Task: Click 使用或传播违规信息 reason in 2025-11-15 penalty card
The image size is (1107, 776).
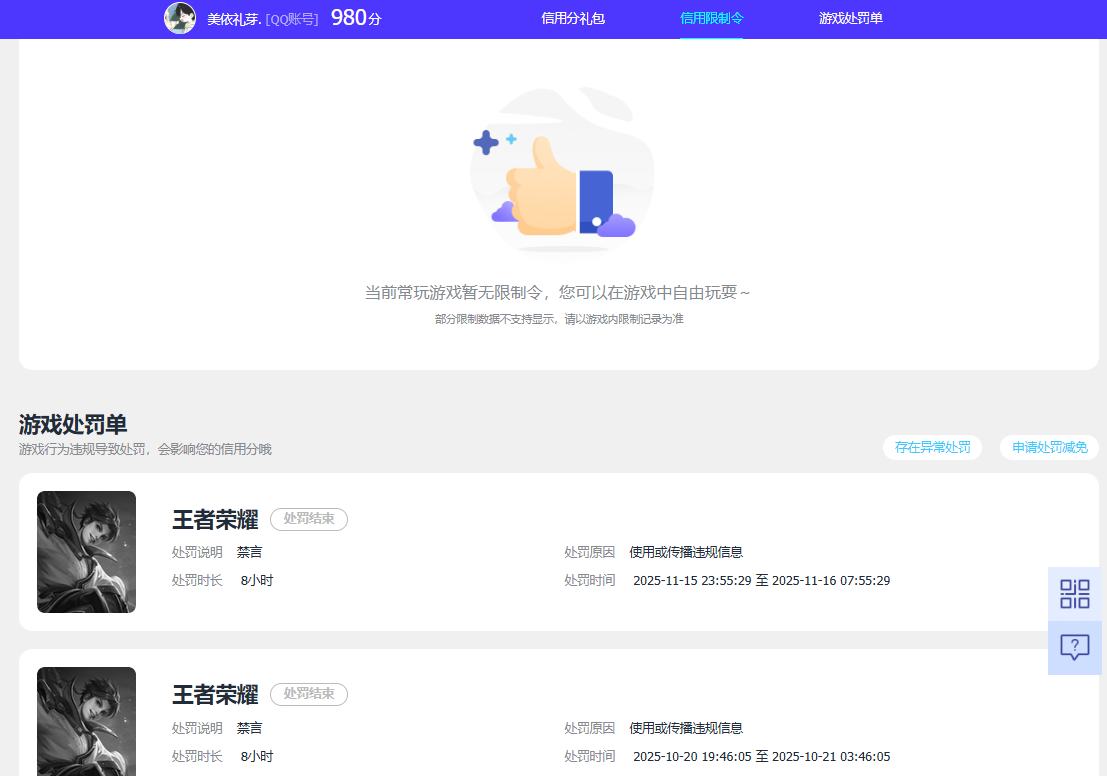Action: click(x=686, y=552)
